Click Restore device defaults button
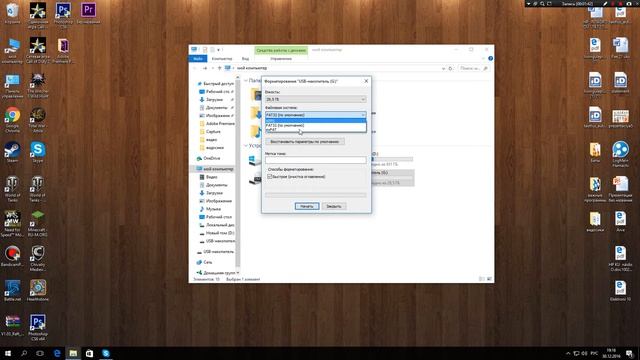Image resolution: width=640 pixels, height=360 pixels. pyautogui.click(x=305, y=142)
